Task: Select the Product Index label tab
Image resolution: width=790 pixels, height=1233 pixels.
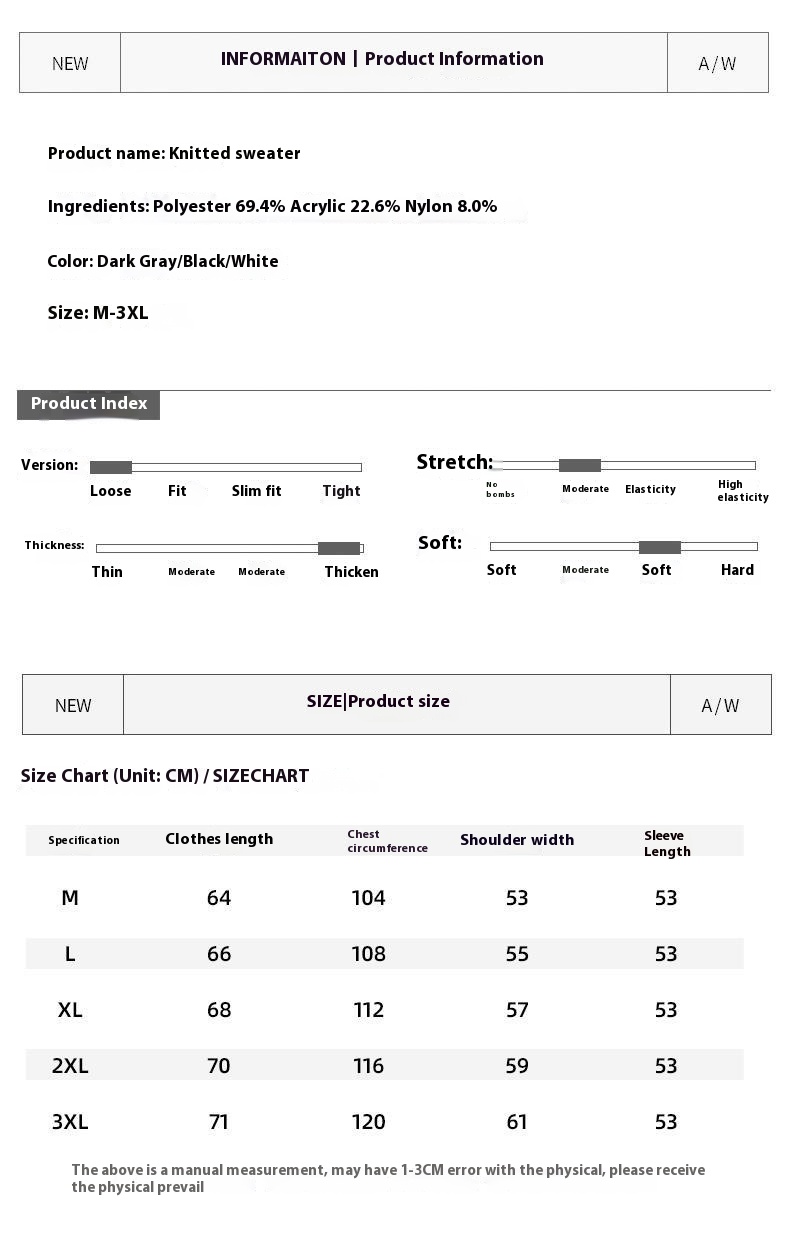Action: [x=89, y=404]
